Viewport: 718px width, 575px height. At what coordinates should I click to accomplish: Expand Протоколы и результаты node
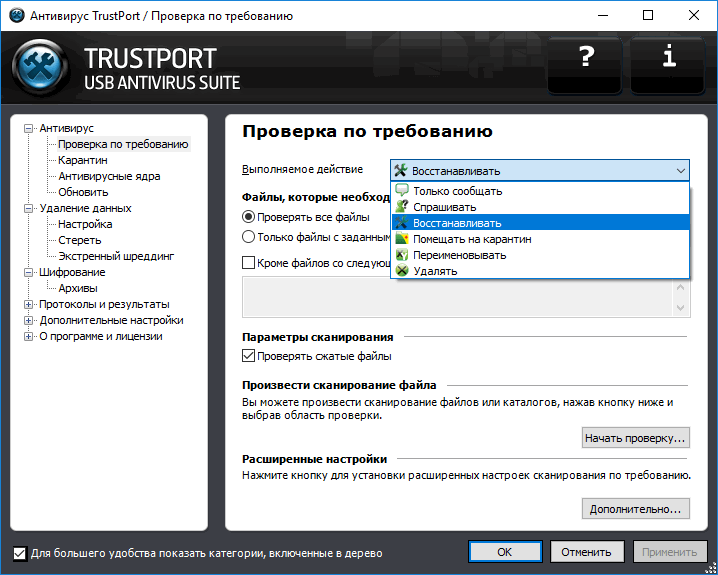(x=28, y=304)
